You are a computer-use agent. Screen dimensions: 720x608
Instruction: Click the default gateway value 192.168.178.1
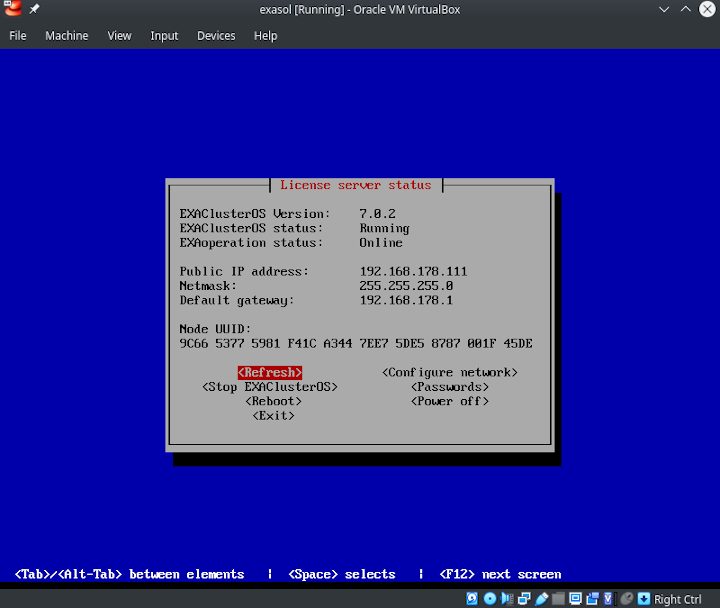pos(406,300)
